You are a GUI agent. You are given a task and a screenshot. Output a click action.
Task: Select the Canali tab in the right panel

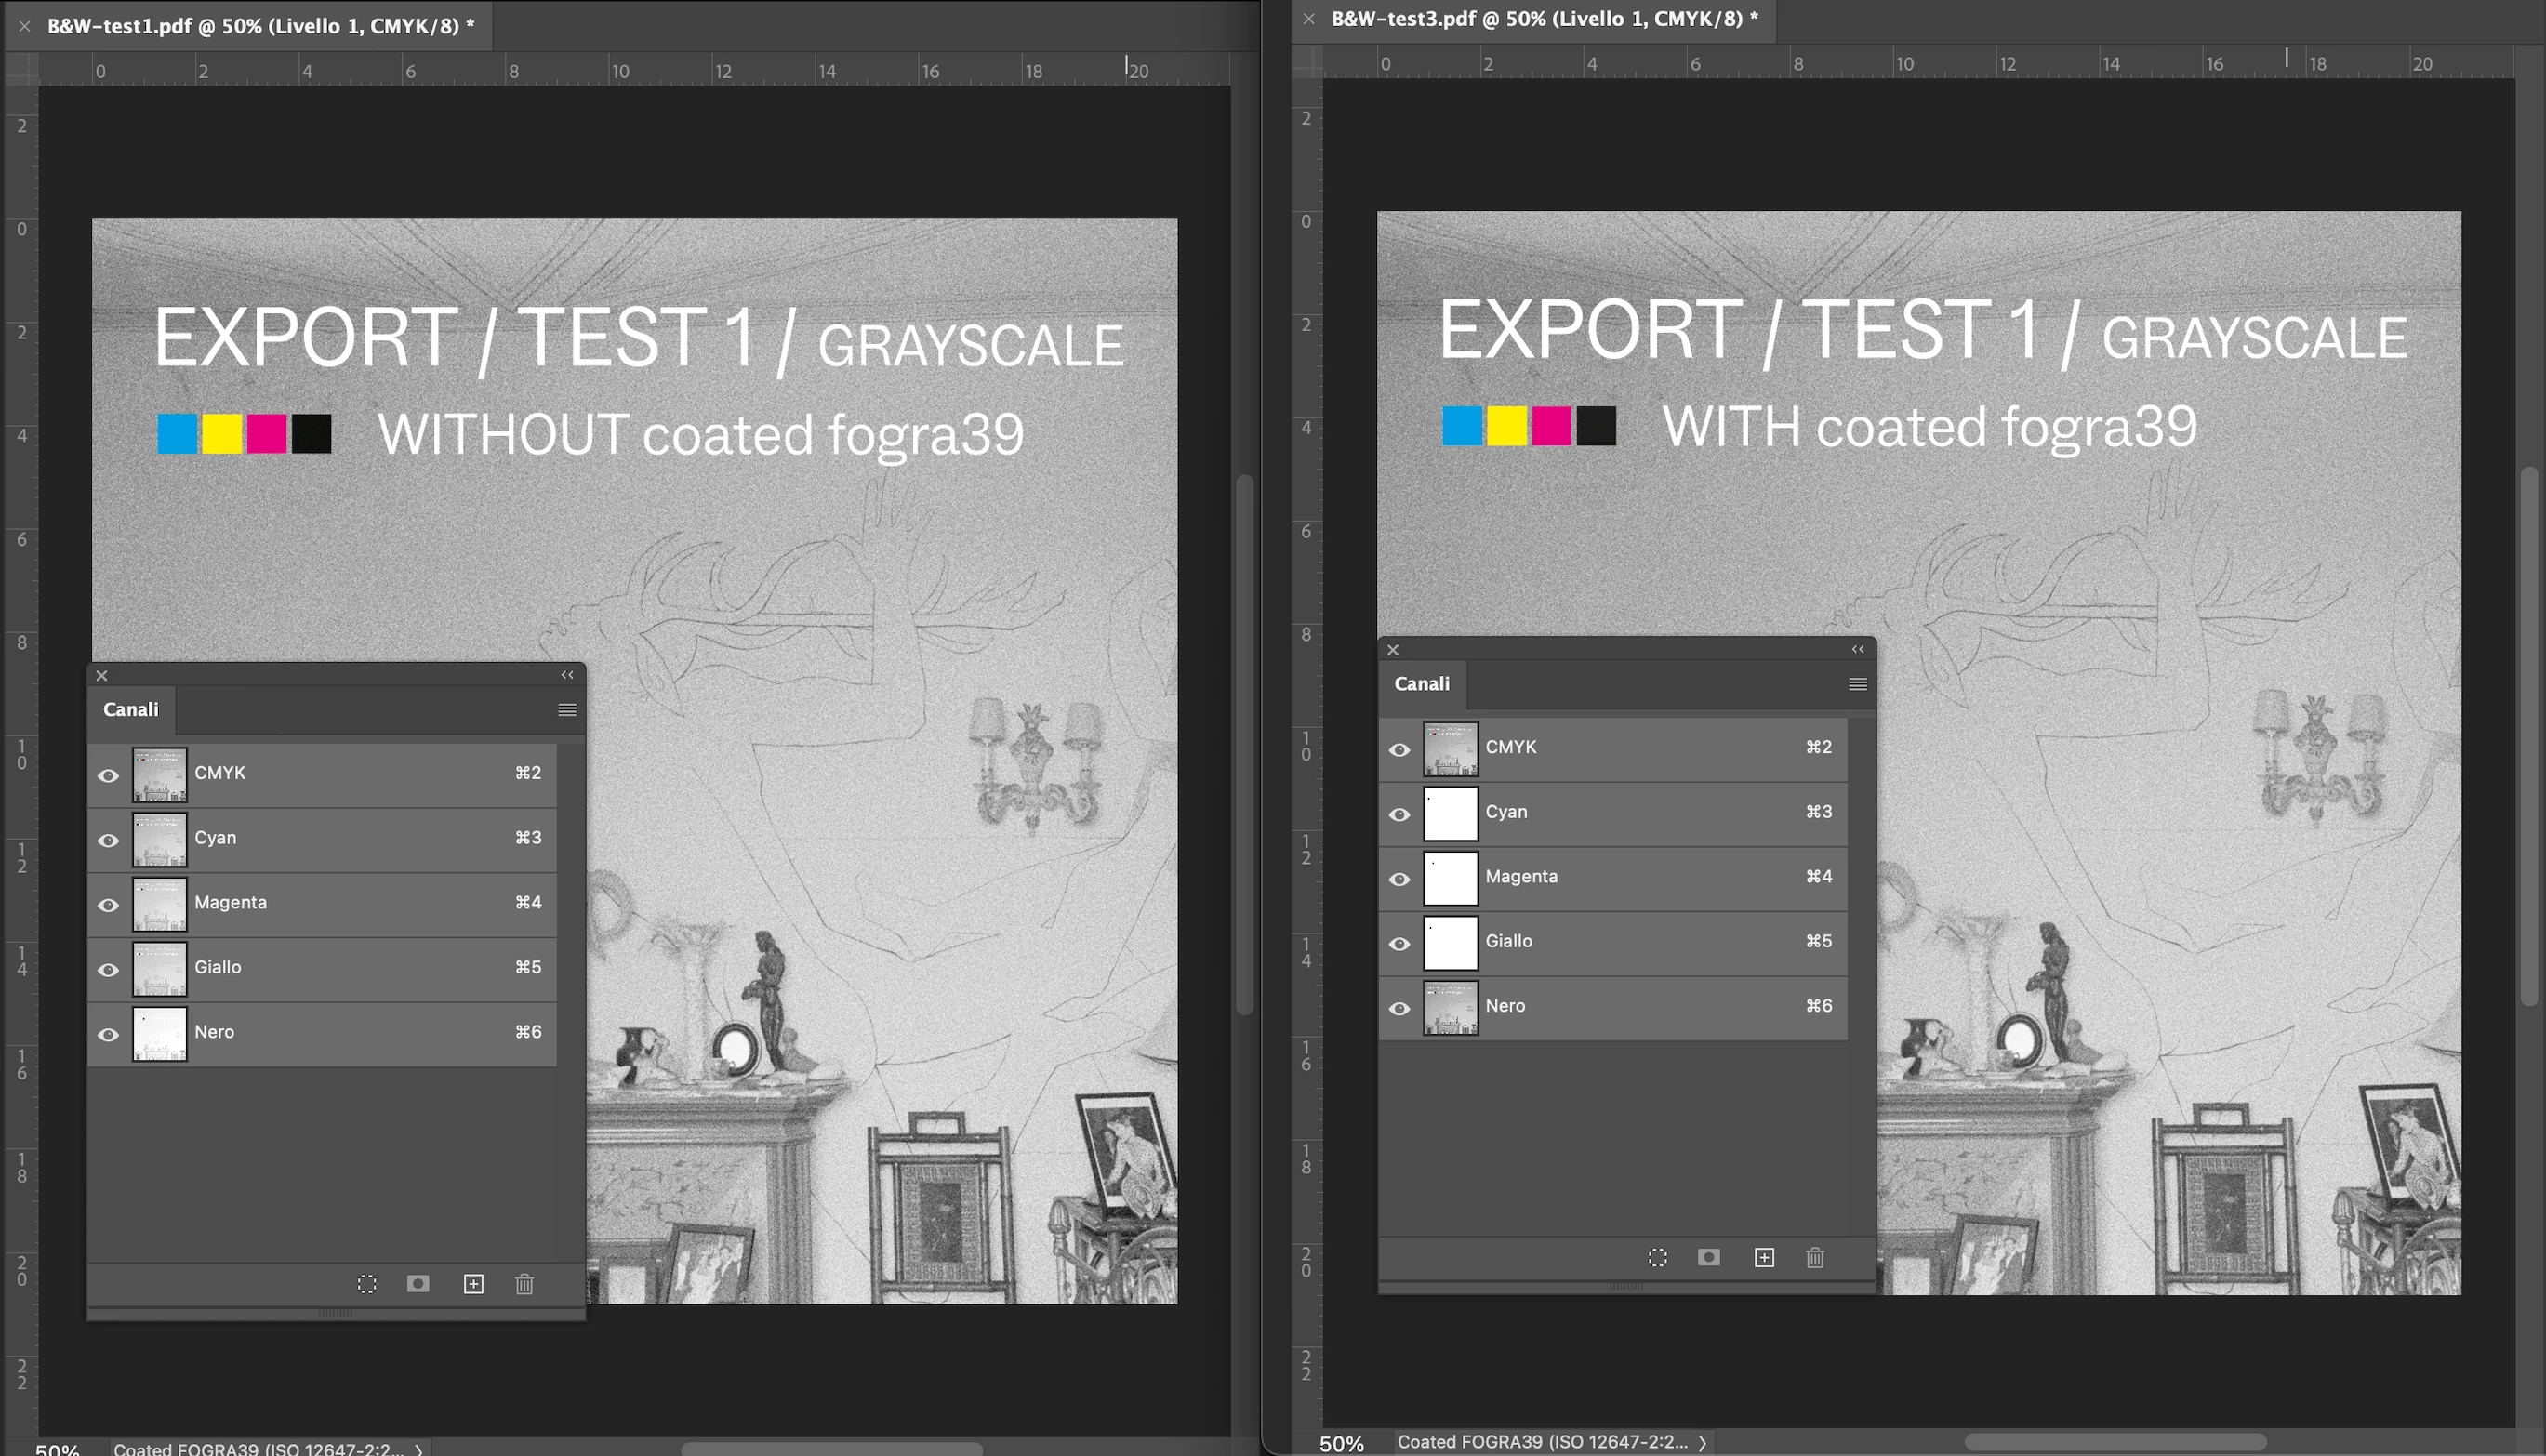coord(1421,684)
